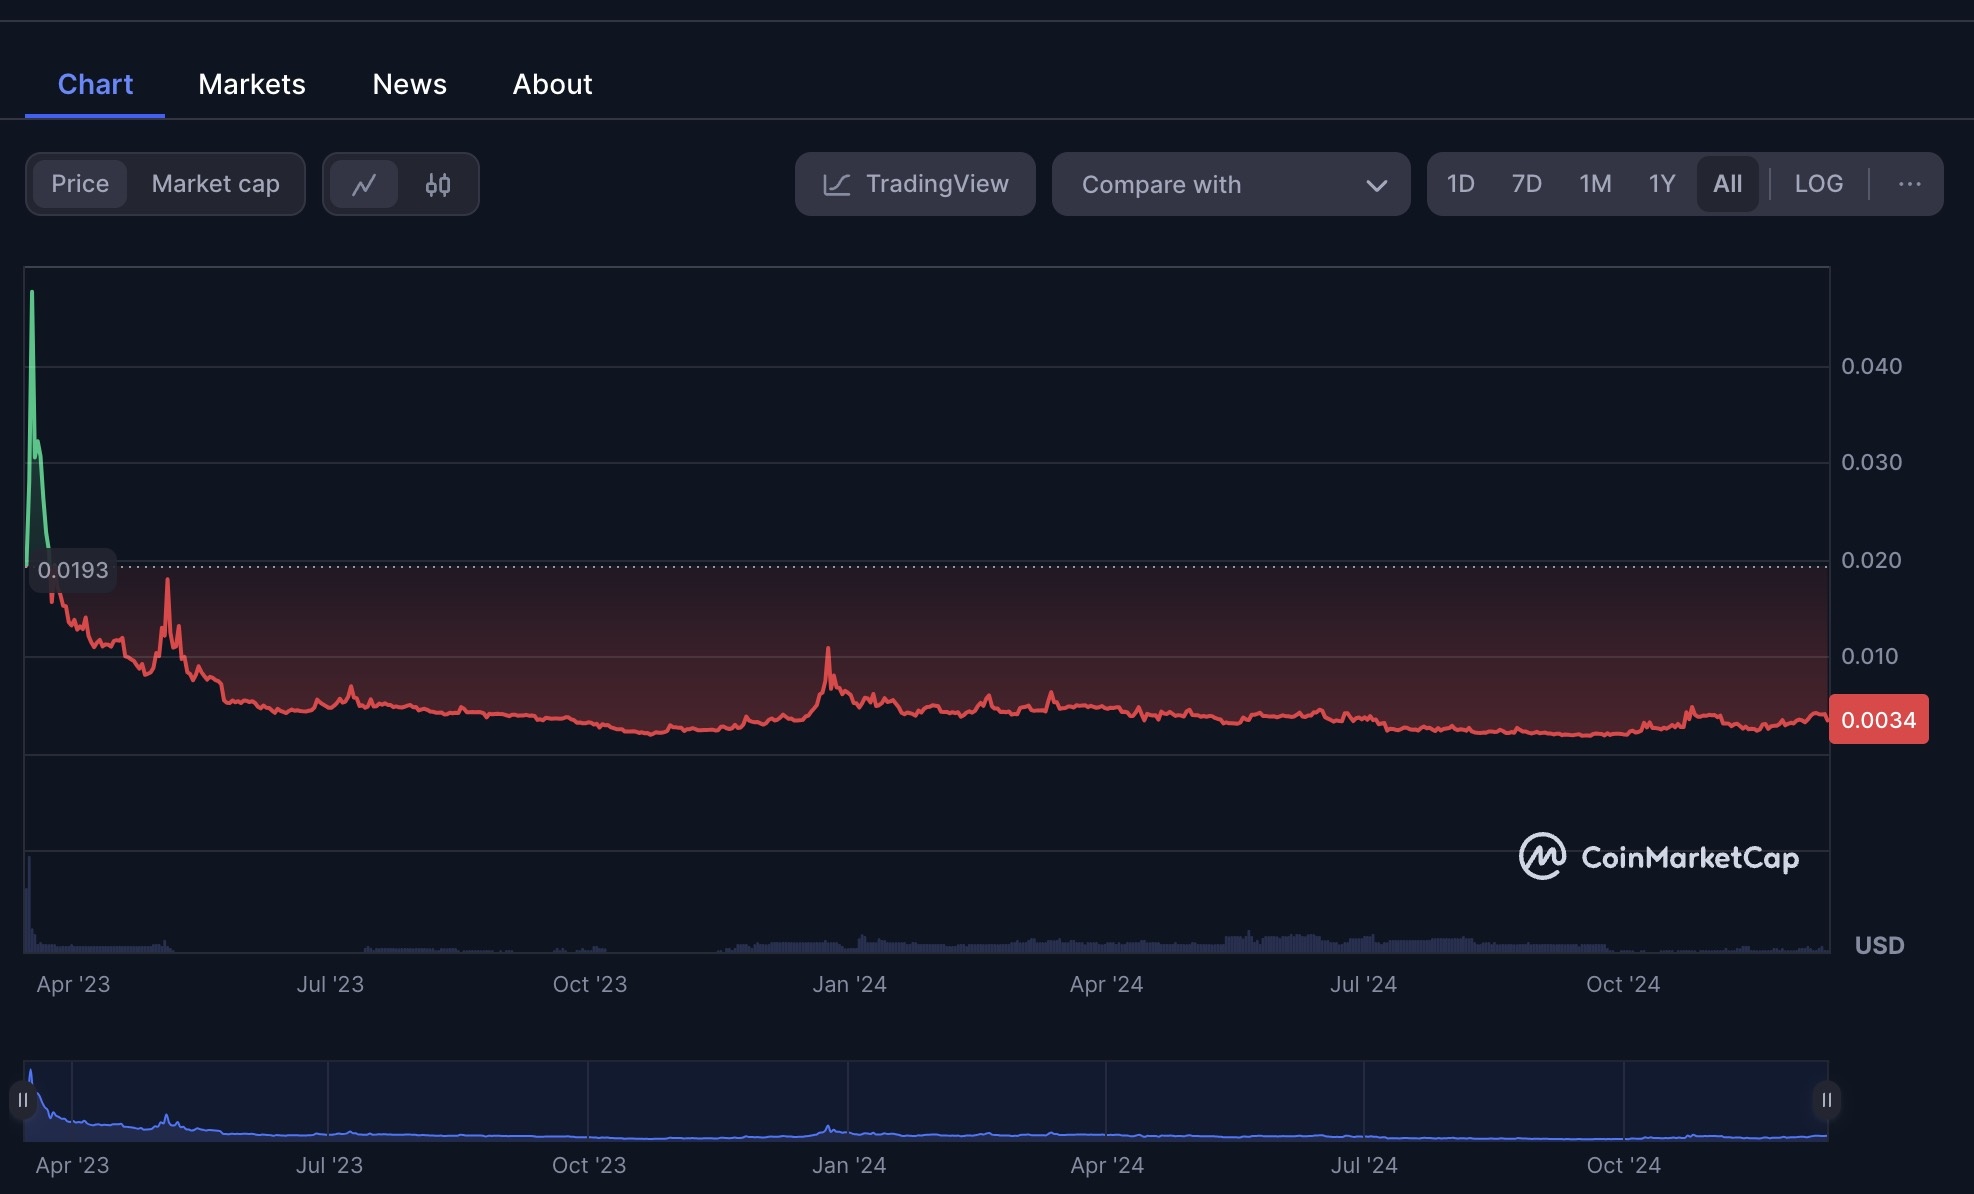Click the 0.0034 current price label
1974x1194 pixels.
[1878, 720]
